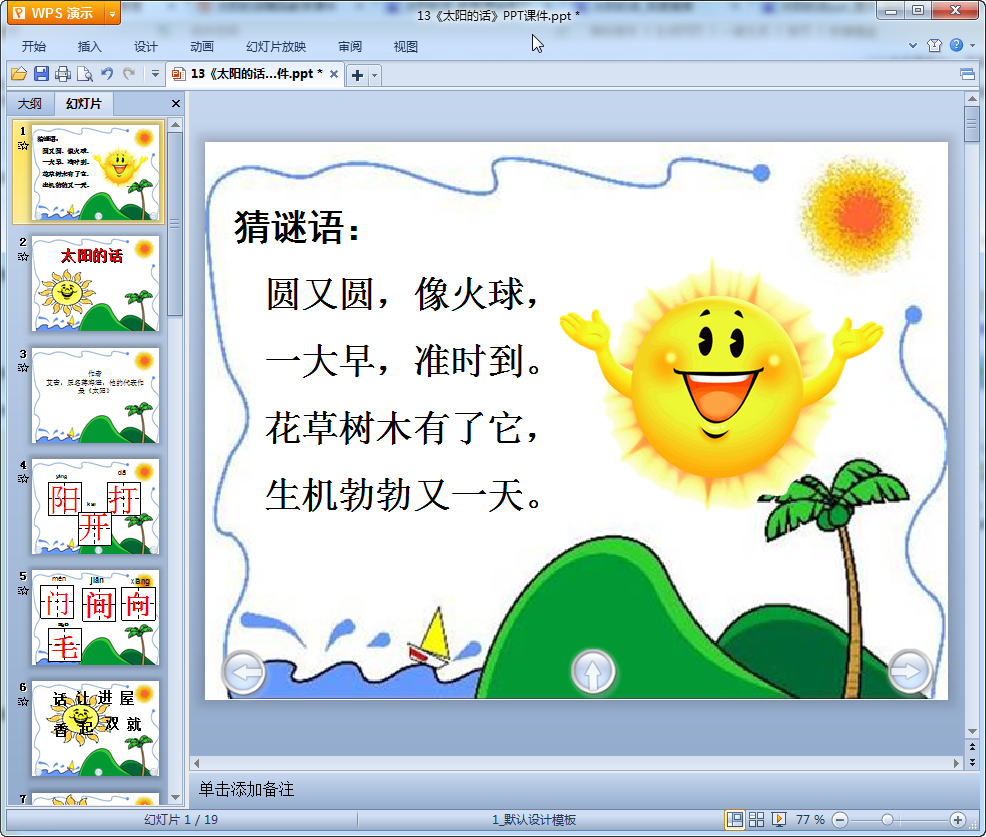The height and width of the screenshot is (837, 986).
Task: Open Print Preview from quick toolbar
Action: pyautogui.click(x=85, y=74)
